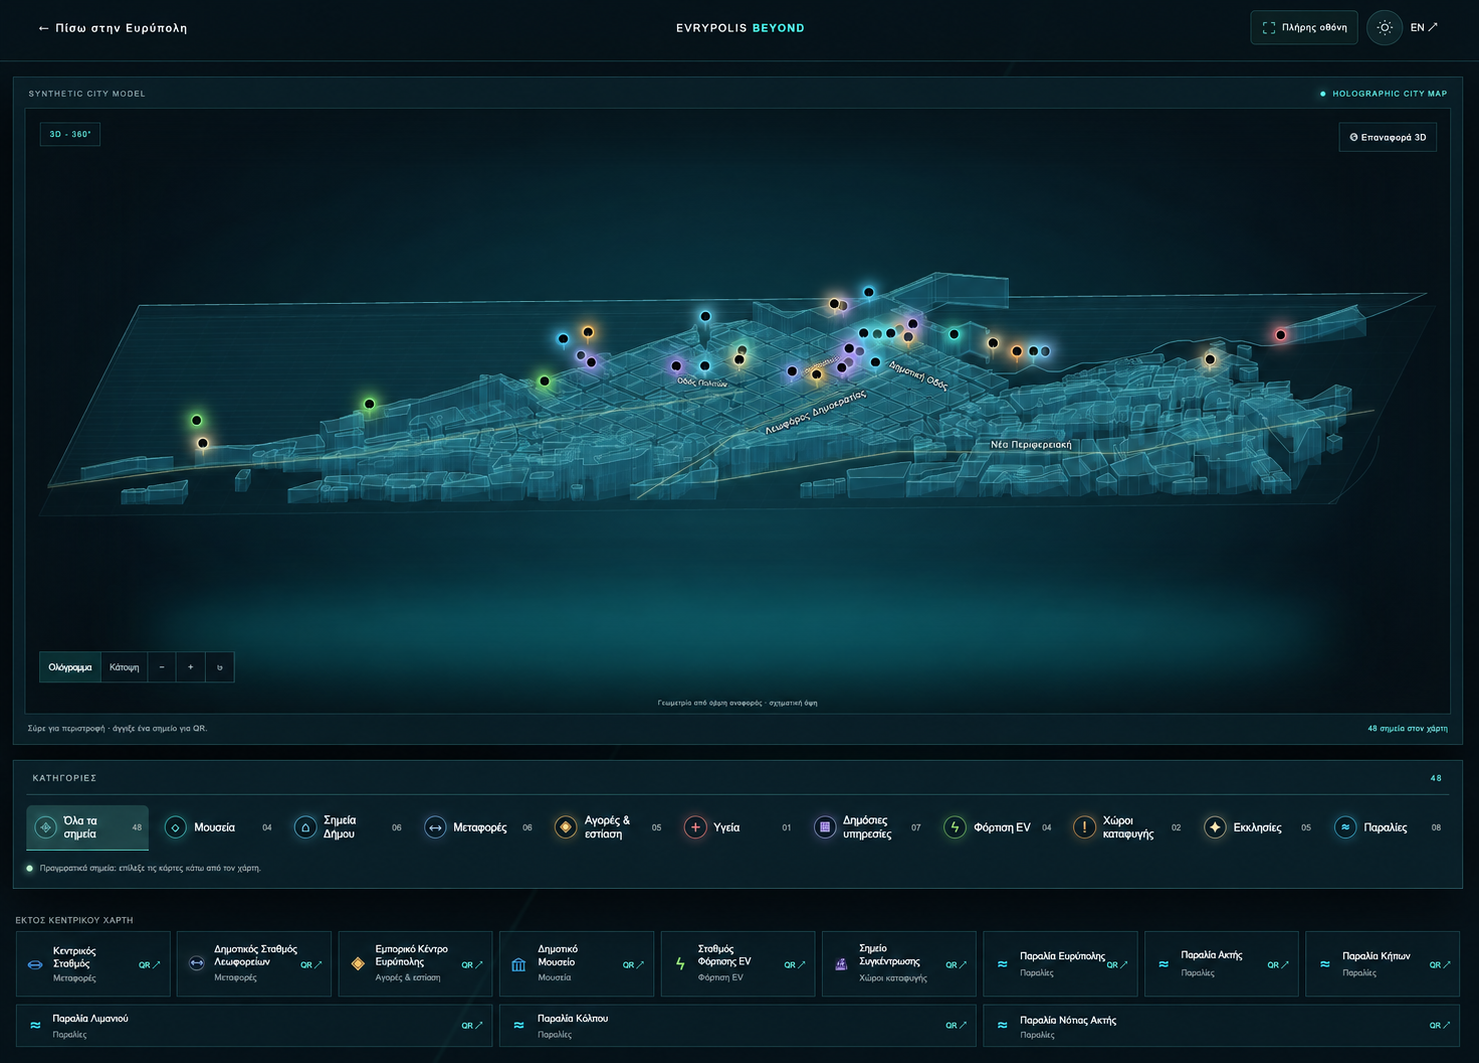Viewport: 1479px width, 1063px height.
Task: Filter by the Μουσεία diamond icon
Action: [176, 827]
